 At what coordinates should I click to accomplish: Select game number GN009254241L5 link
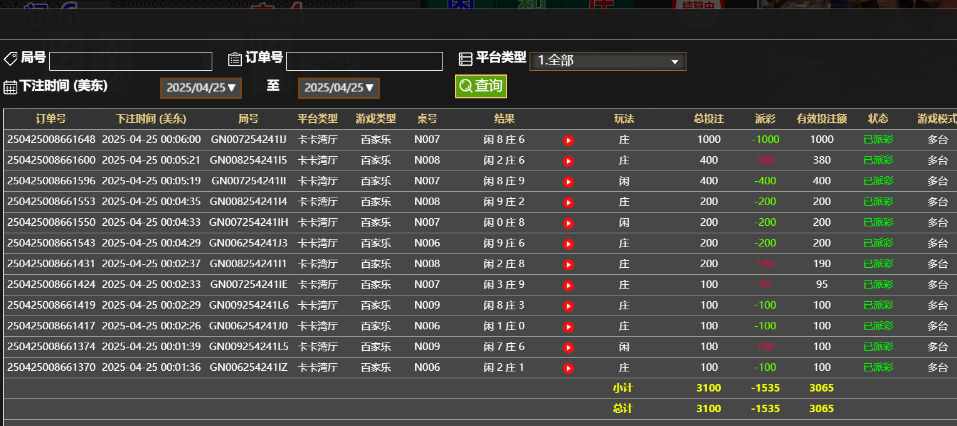click(x=249, y=347)
